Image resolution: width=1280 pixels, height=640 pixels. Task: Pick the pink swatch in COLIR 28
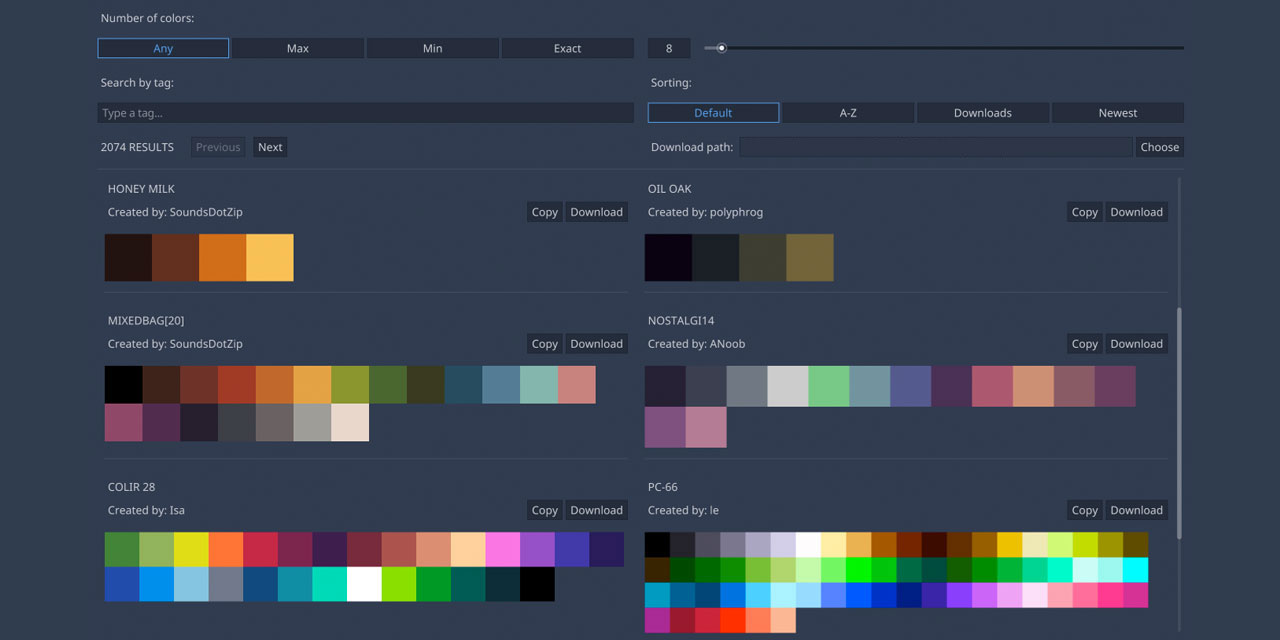503,550
